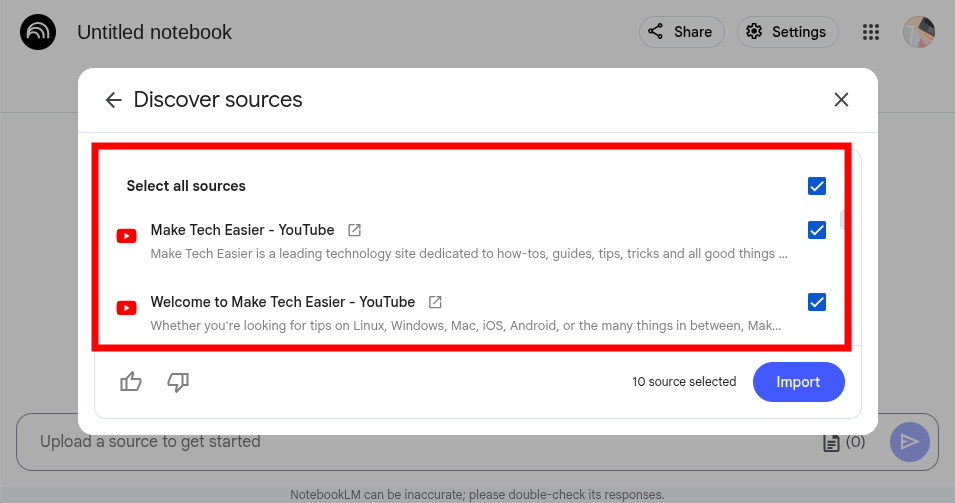The height and width of the screenshot is (503, 955).
Task: Uncheck Welcome to Make Tech Easier source
Action: pyautogui.click(x=817, y=302)
